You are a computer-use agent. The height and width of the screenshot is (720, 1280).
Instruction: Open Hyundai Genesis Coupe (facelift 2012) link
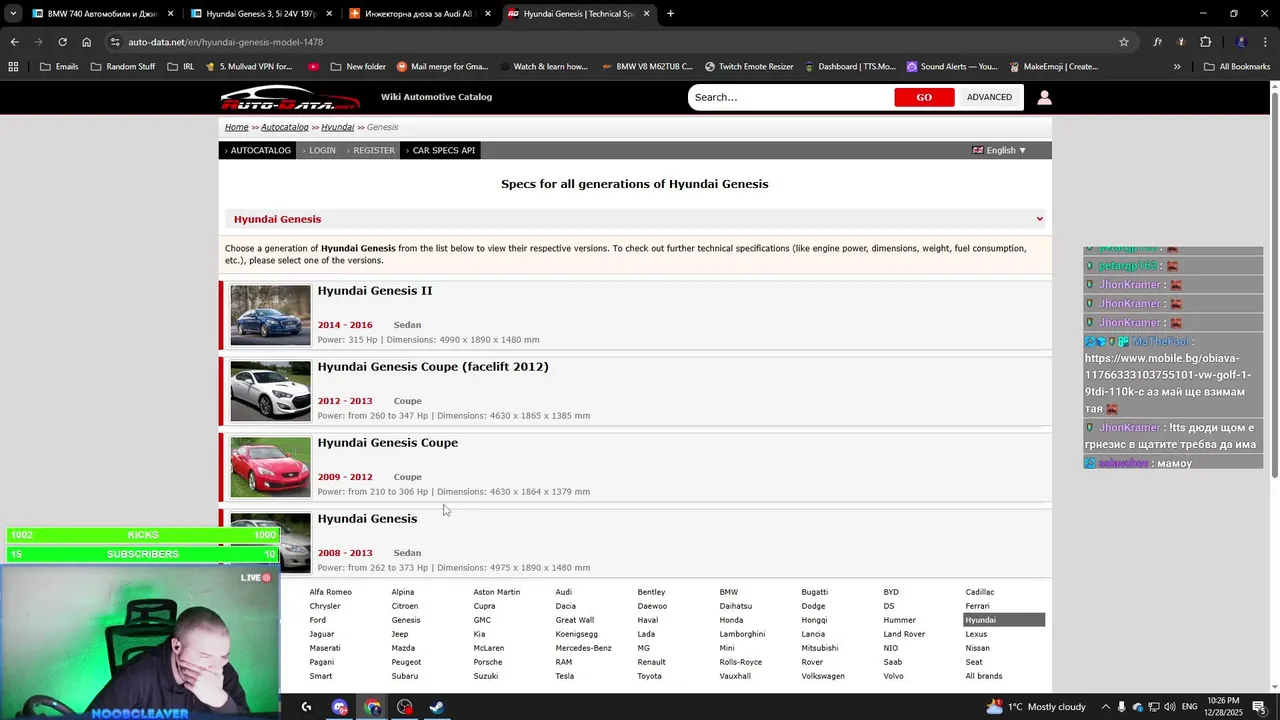[433, 367]
